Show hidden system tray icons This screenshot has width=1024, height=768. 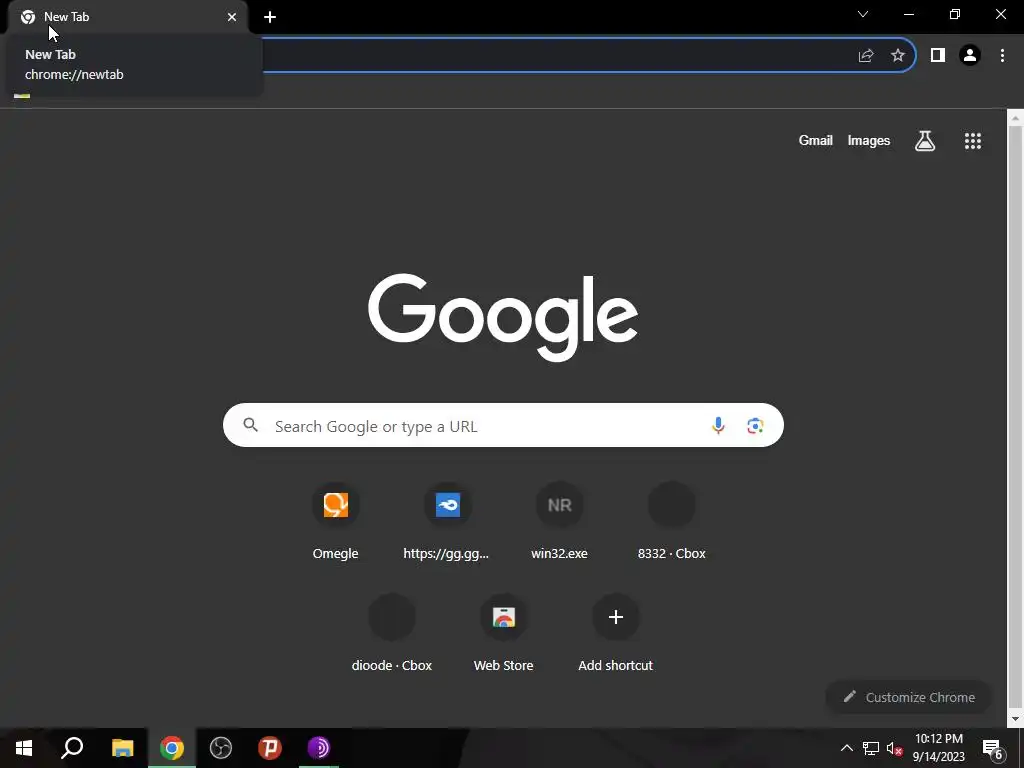pos(846,748)
